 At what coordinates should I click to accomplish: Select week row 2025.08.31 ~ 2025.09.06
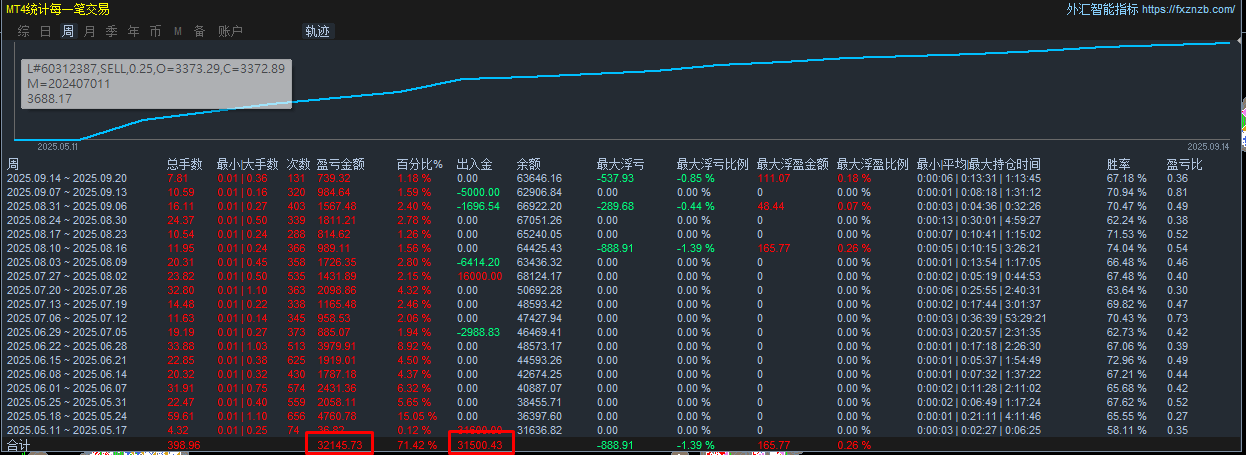(623, 206)
